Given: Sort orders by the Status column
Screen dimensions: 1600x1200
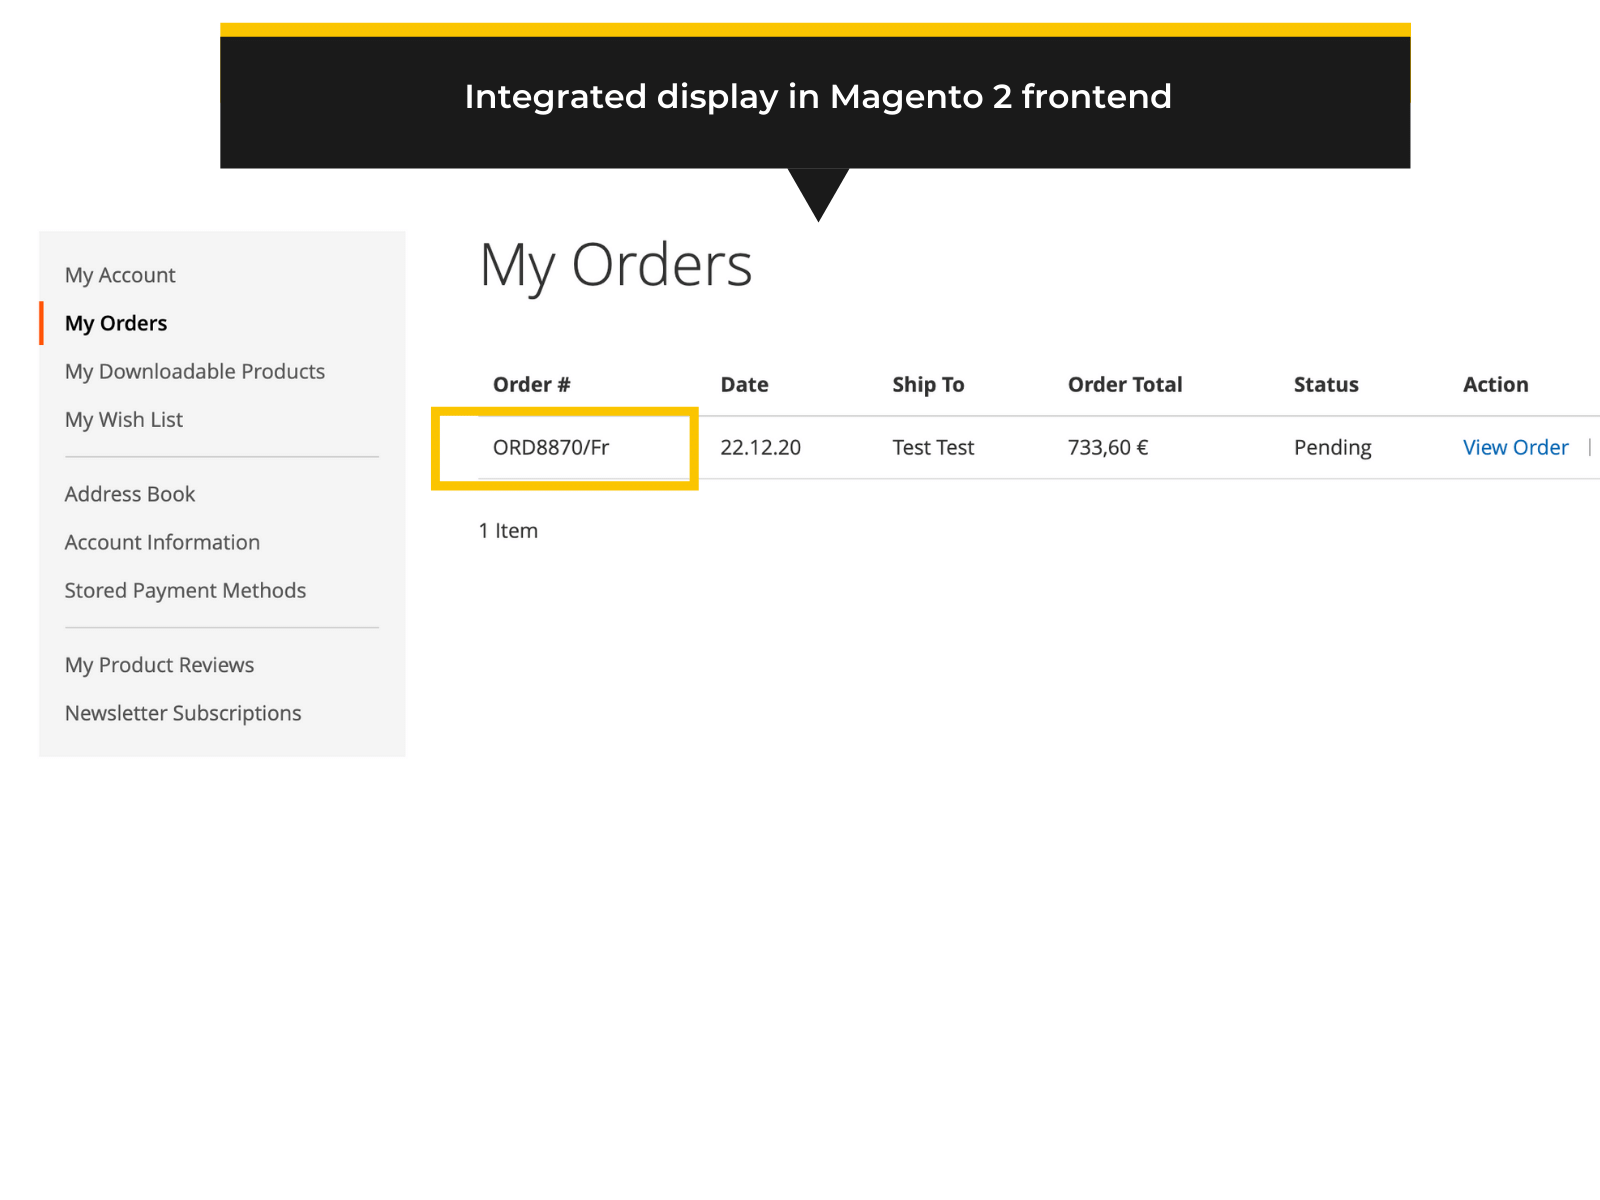Looking at the screenshot, I should point(1325,384).
